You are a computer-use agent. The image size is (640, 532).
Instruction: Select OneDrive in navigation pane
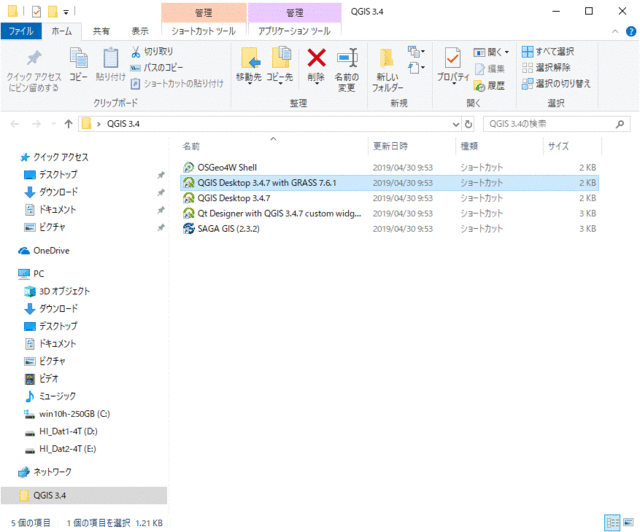point(44,251)
